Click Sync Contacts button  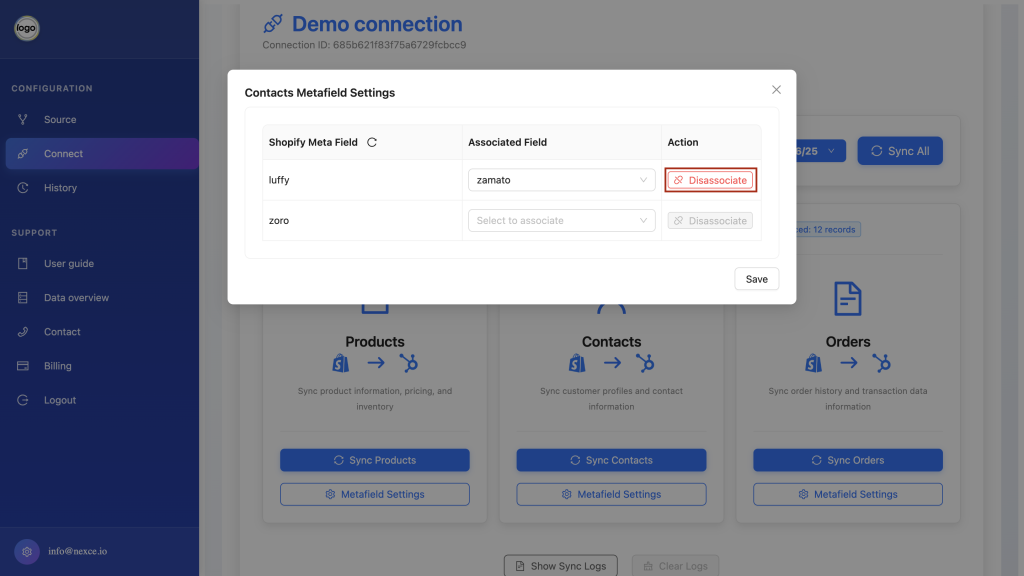click(x=611, y=460)
